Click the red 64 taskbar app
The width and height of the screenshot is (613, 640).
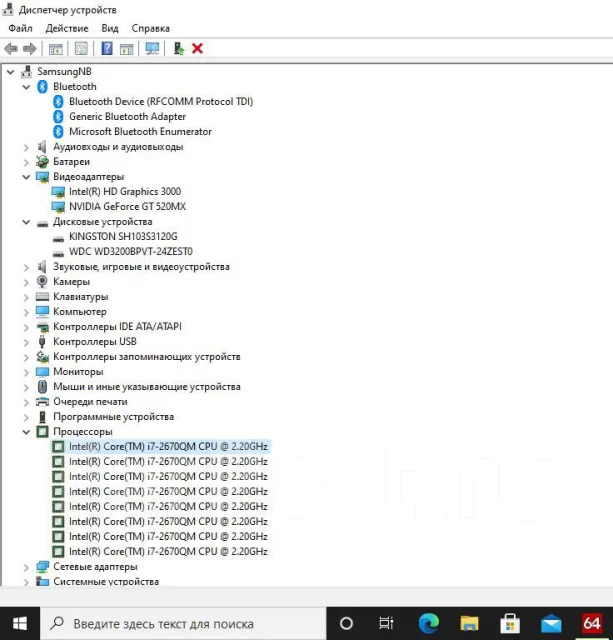coord(592,624)
